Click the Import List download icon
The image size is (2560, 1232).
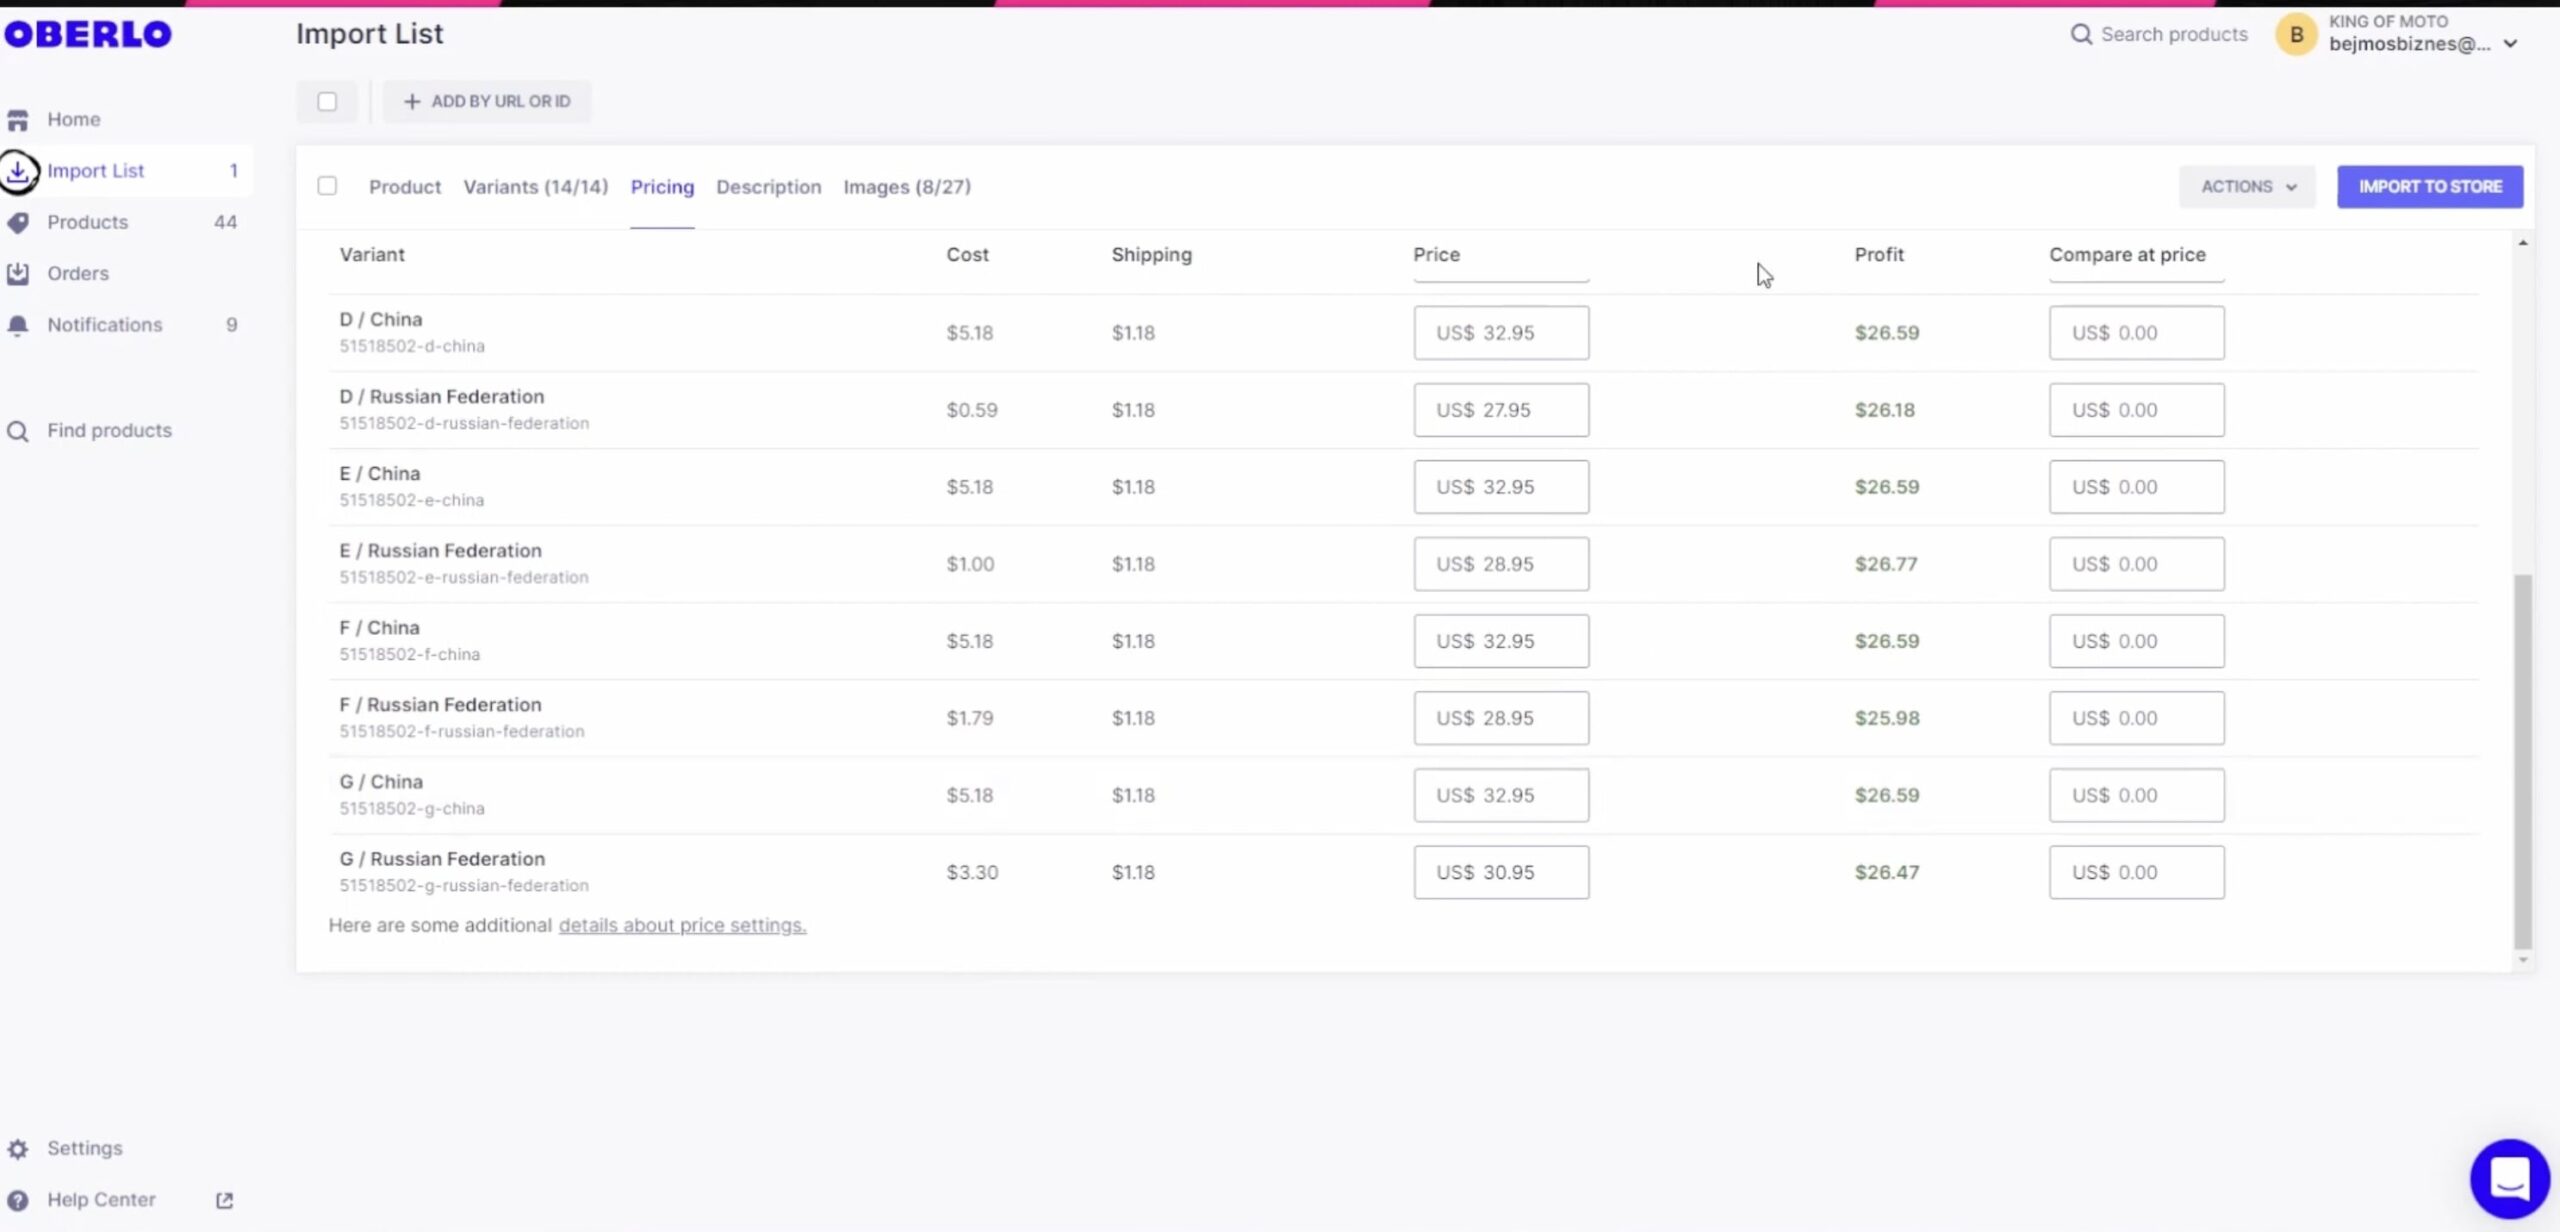[x=18, y=171]
